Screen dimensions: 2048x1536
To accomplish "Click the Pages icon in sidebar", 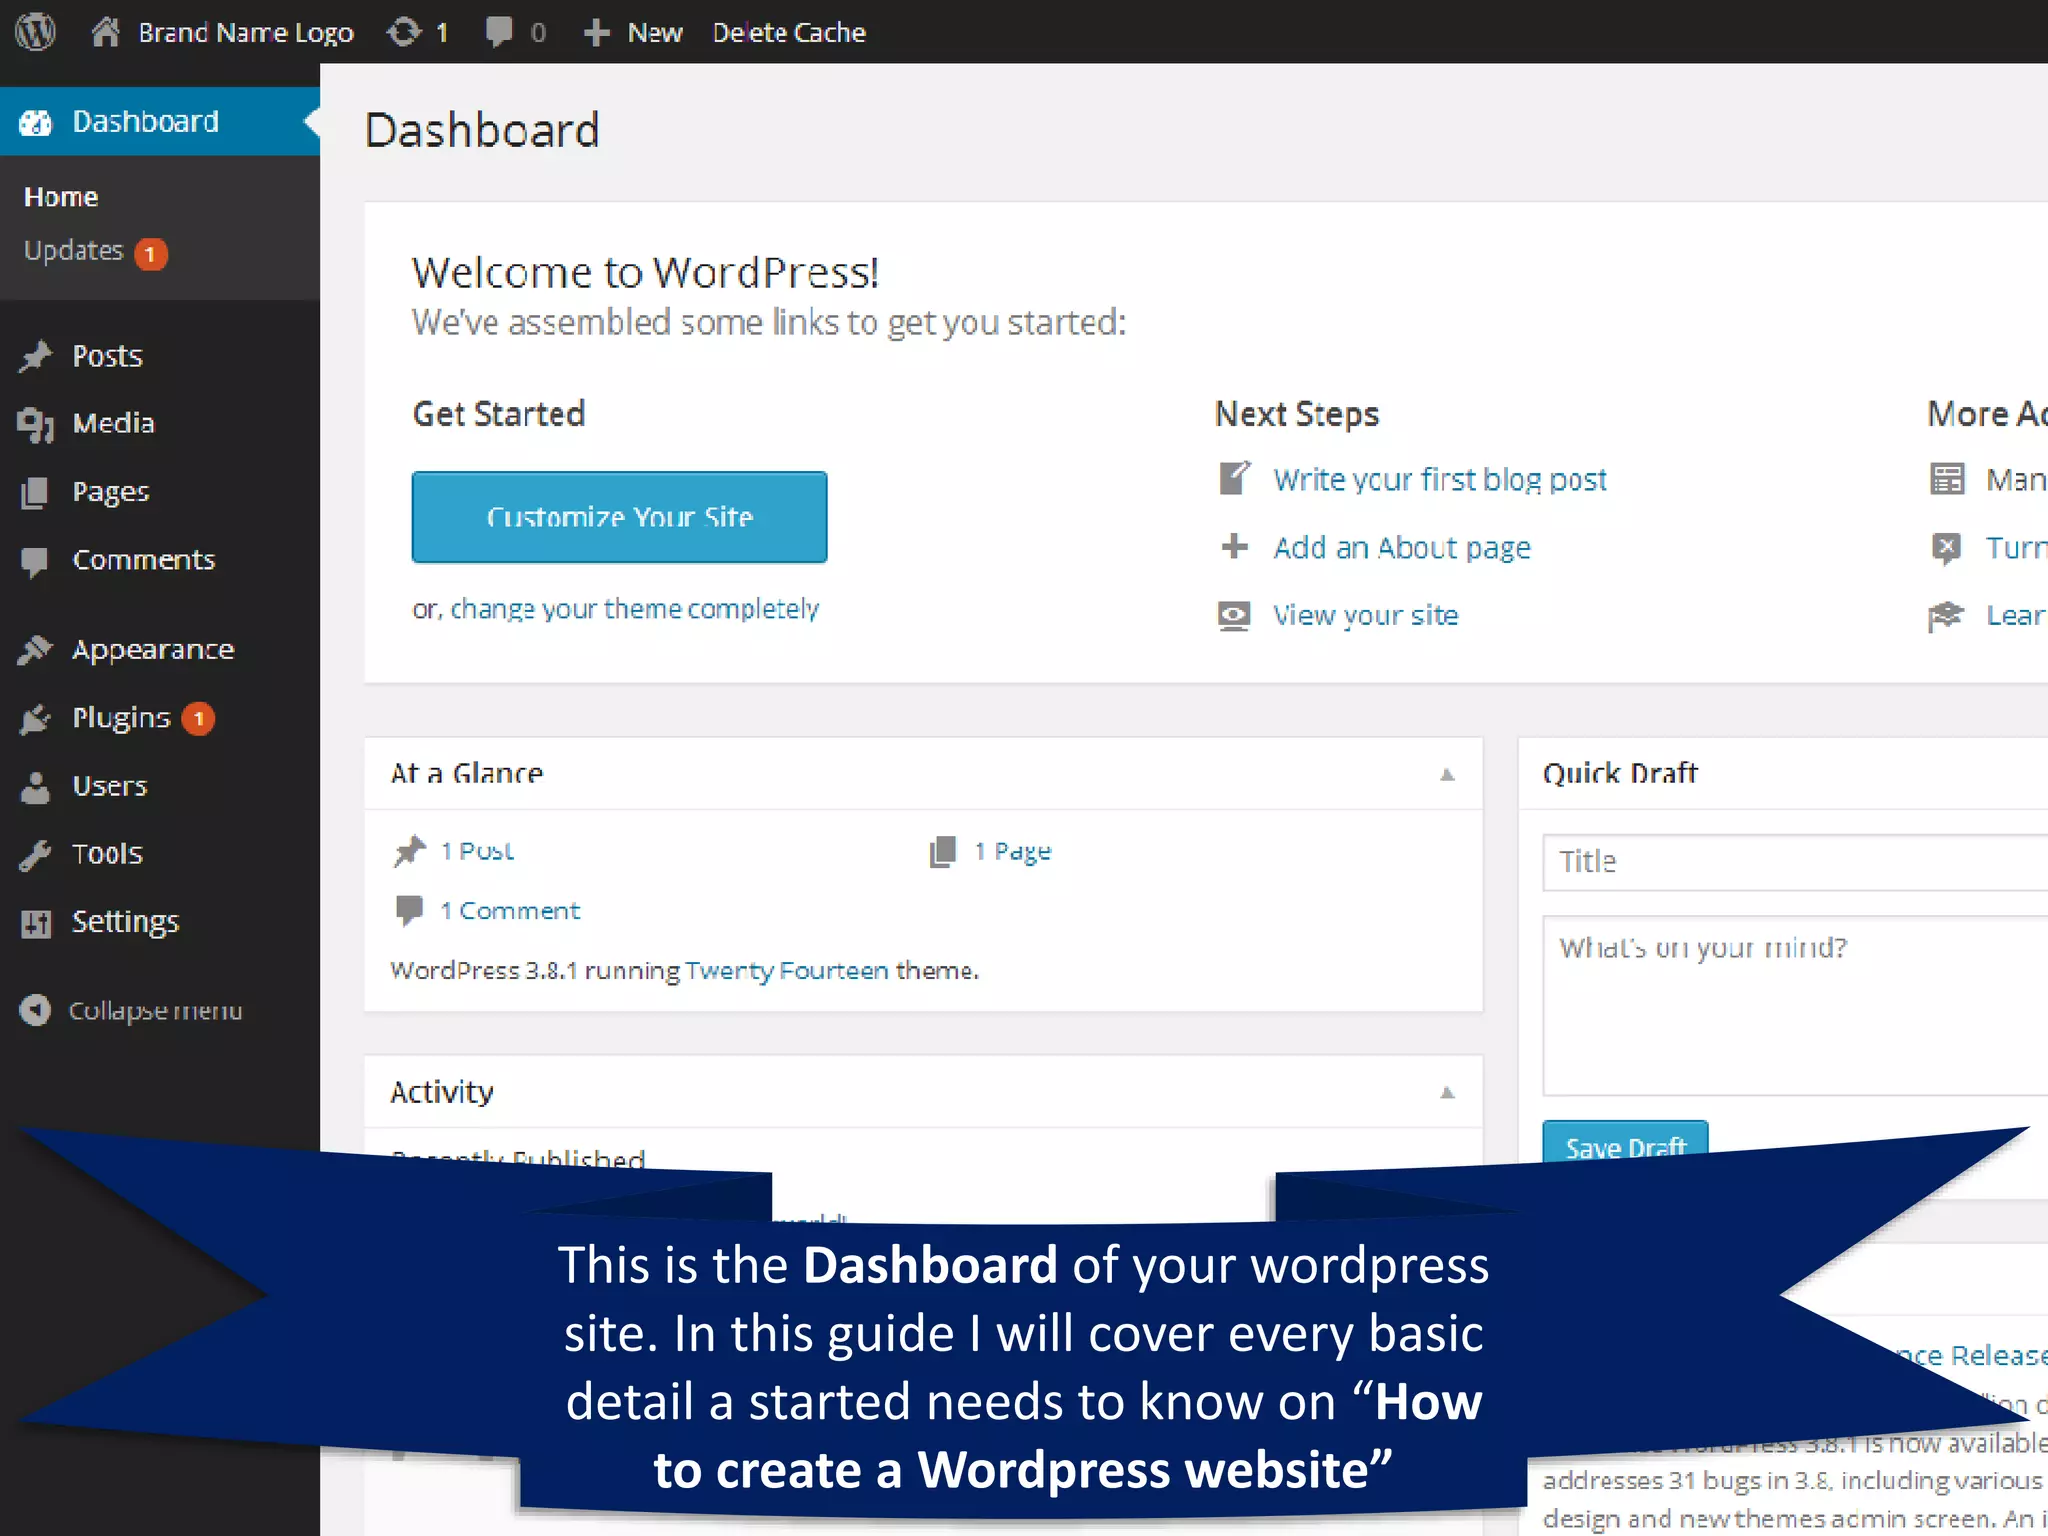I will click(x=35, y=492).
